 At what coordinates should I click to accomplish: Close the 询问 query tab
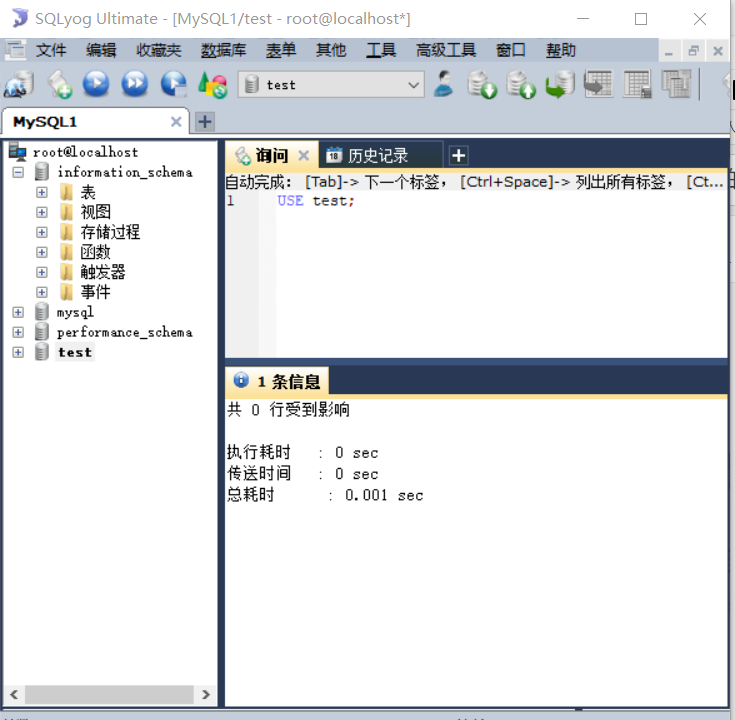[x=304, y=155]
